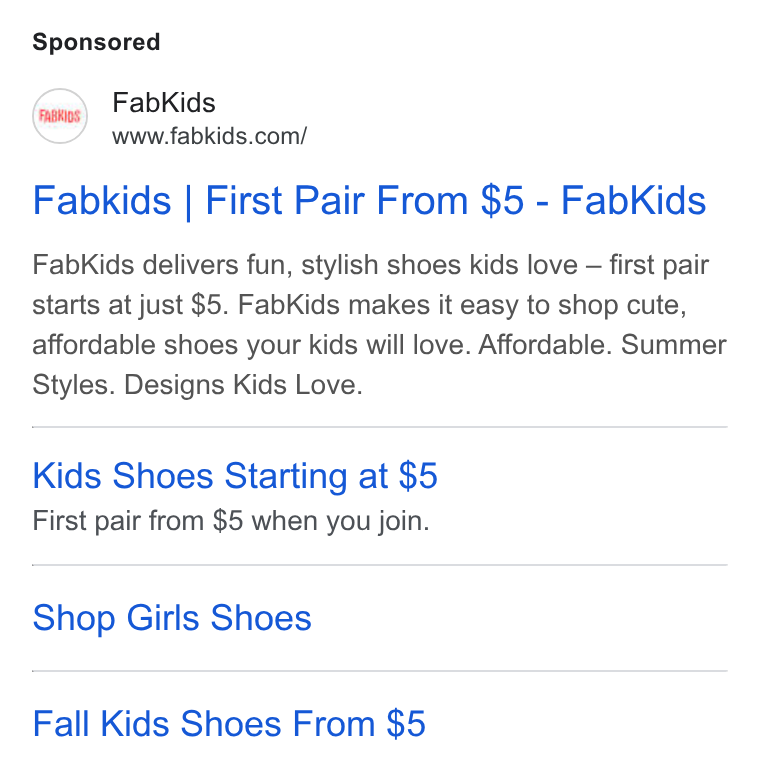Click the divider line above 'Fall Kids Shoes'
This screenshot has height=776, width=760.
(380, 671)
